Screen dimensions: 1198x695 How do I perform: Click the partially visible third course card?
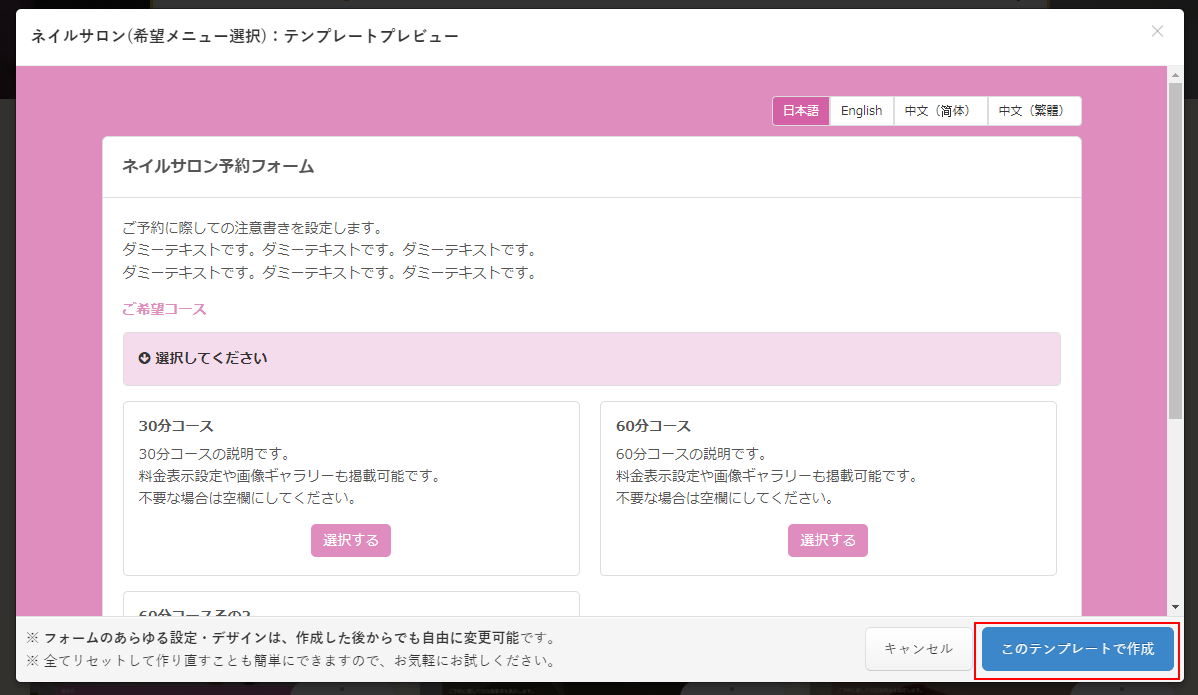[x=350, y=605]
